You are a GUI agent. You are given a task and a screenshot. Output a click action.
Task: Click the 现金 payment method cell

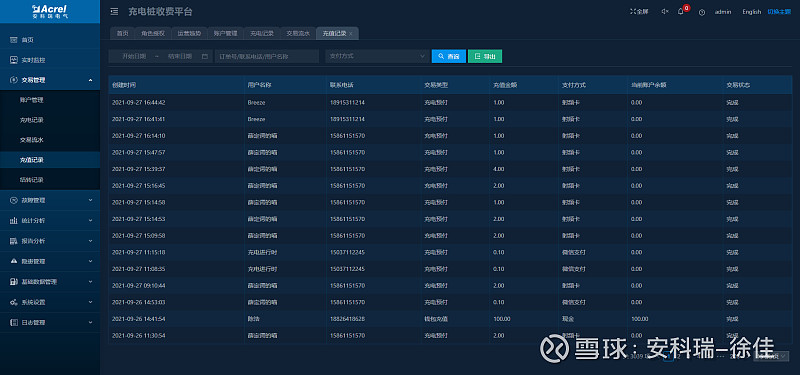click(568, 319)
